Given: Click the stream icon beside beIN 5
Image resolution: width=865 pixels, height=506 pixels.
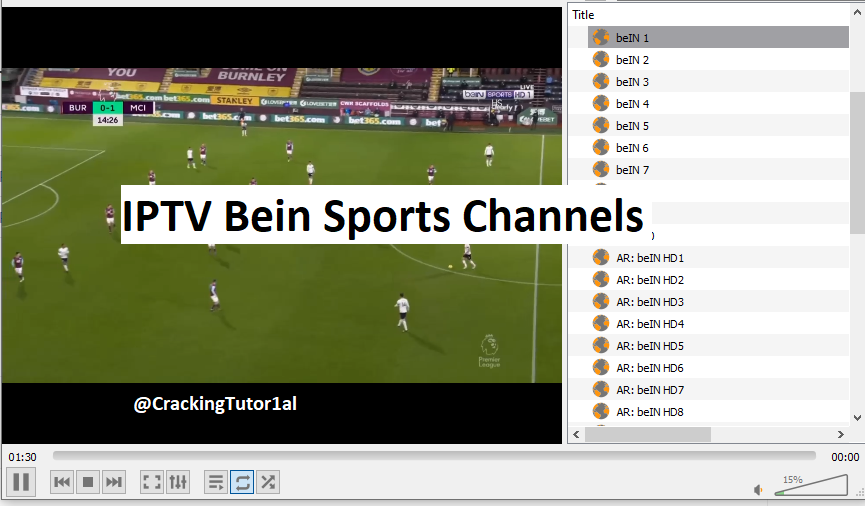Looking at the screenshot, I should [x=601, y=126].
